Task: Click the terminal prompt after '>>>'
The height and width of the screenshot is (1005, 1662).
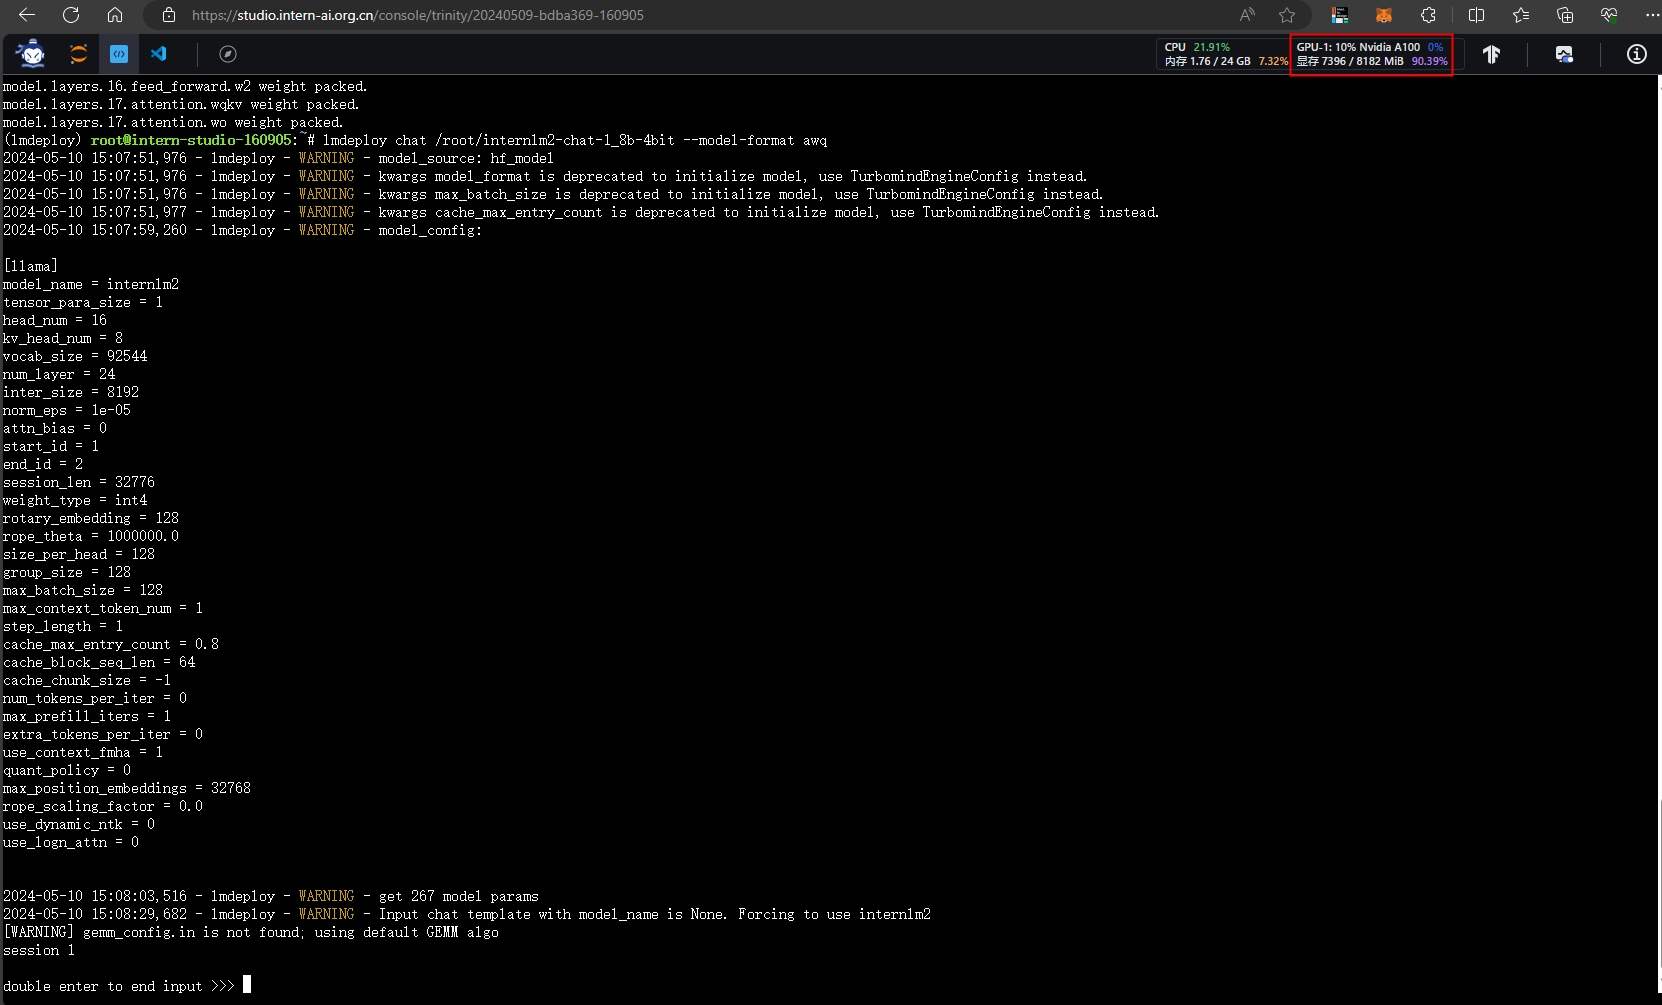Action: [247, 985]
